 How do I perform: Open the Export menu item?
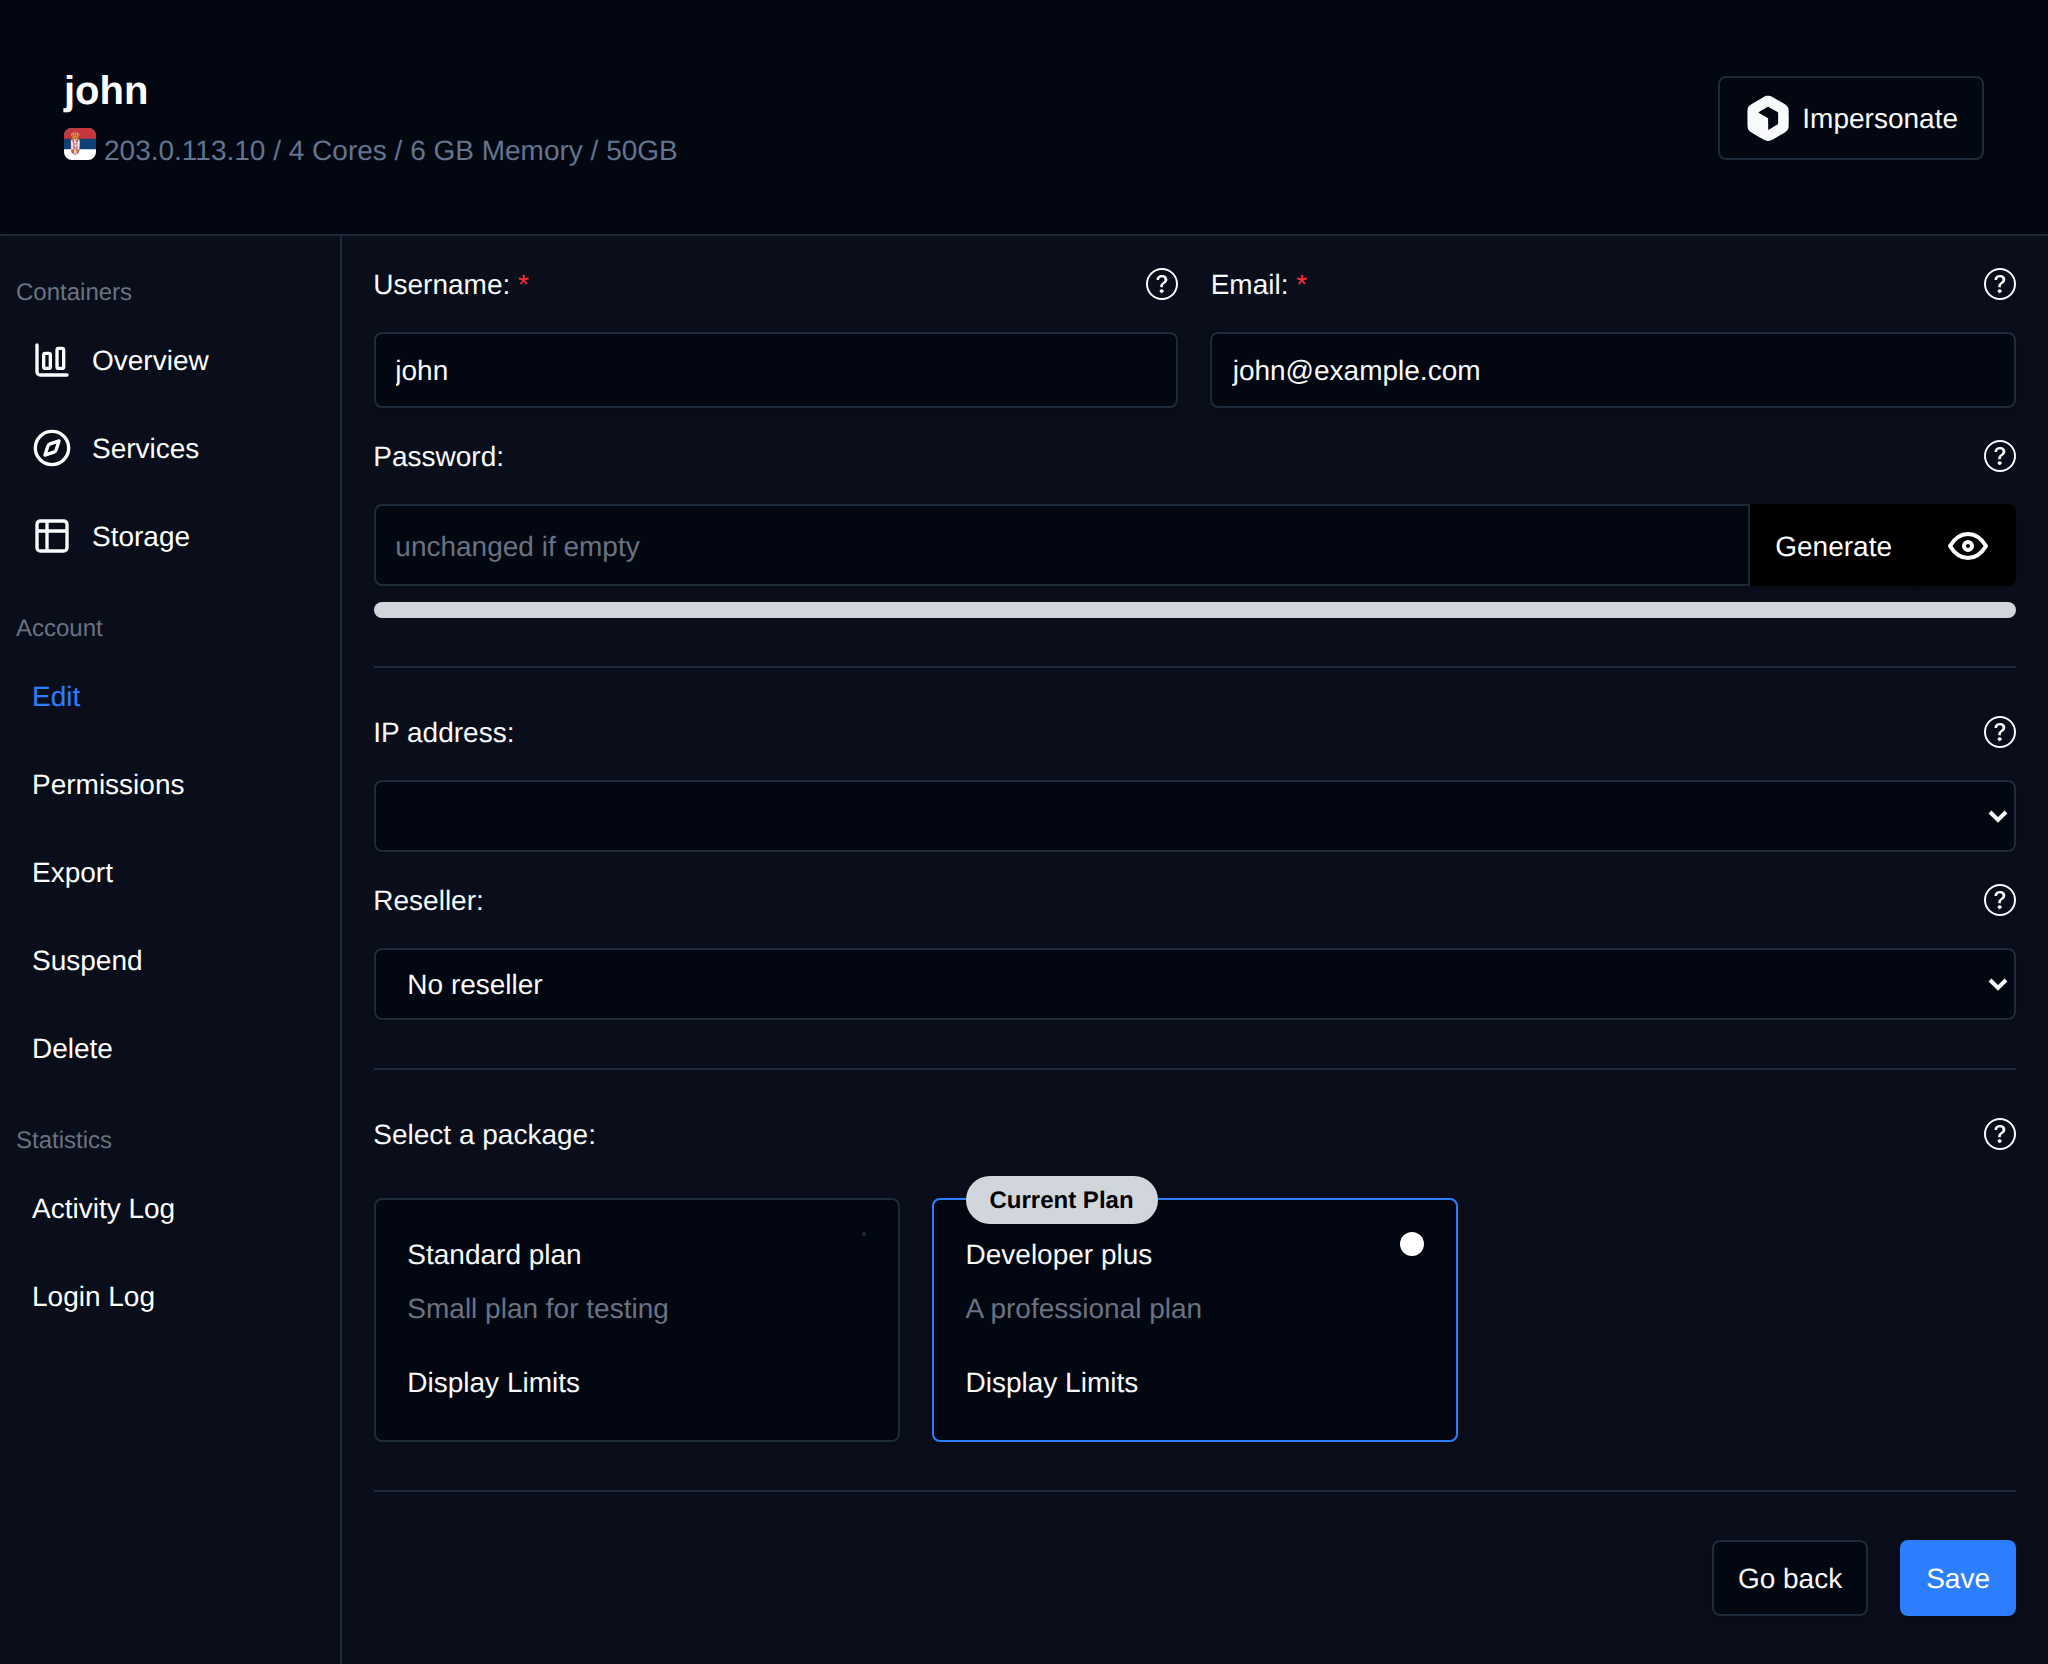click(x=72, y=872)
